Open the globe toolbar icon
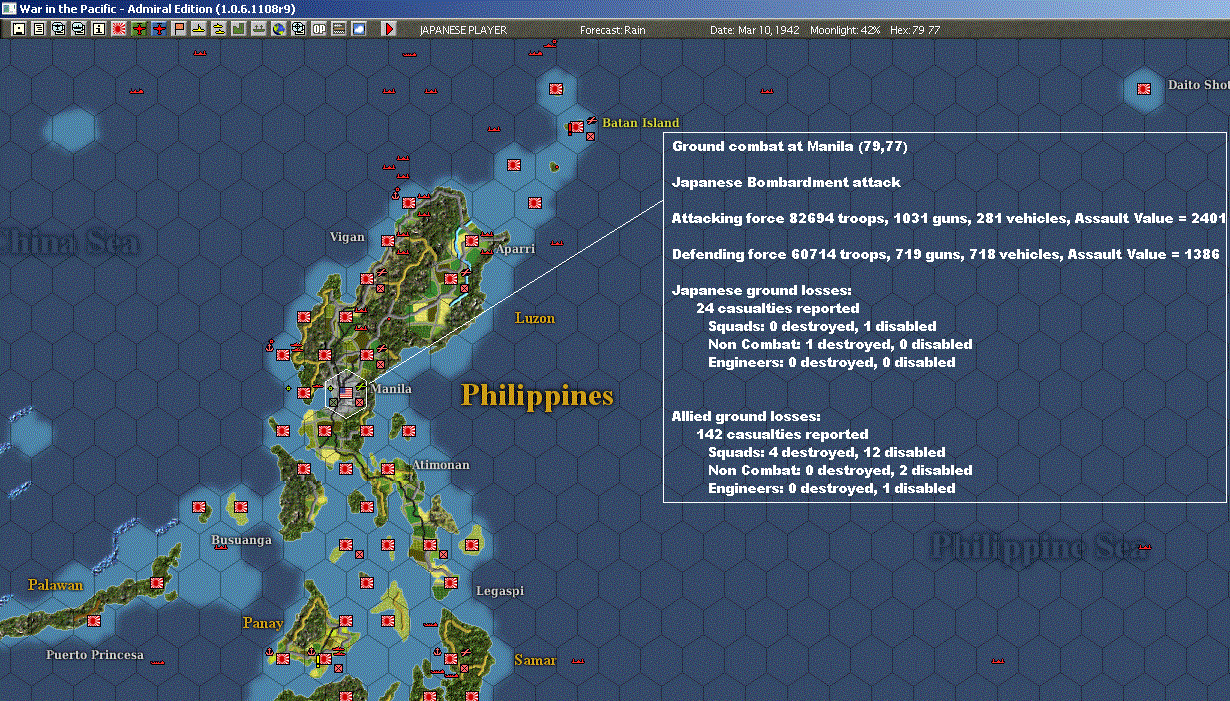This screenshot has width=1230, height=701. pos(278,29)
